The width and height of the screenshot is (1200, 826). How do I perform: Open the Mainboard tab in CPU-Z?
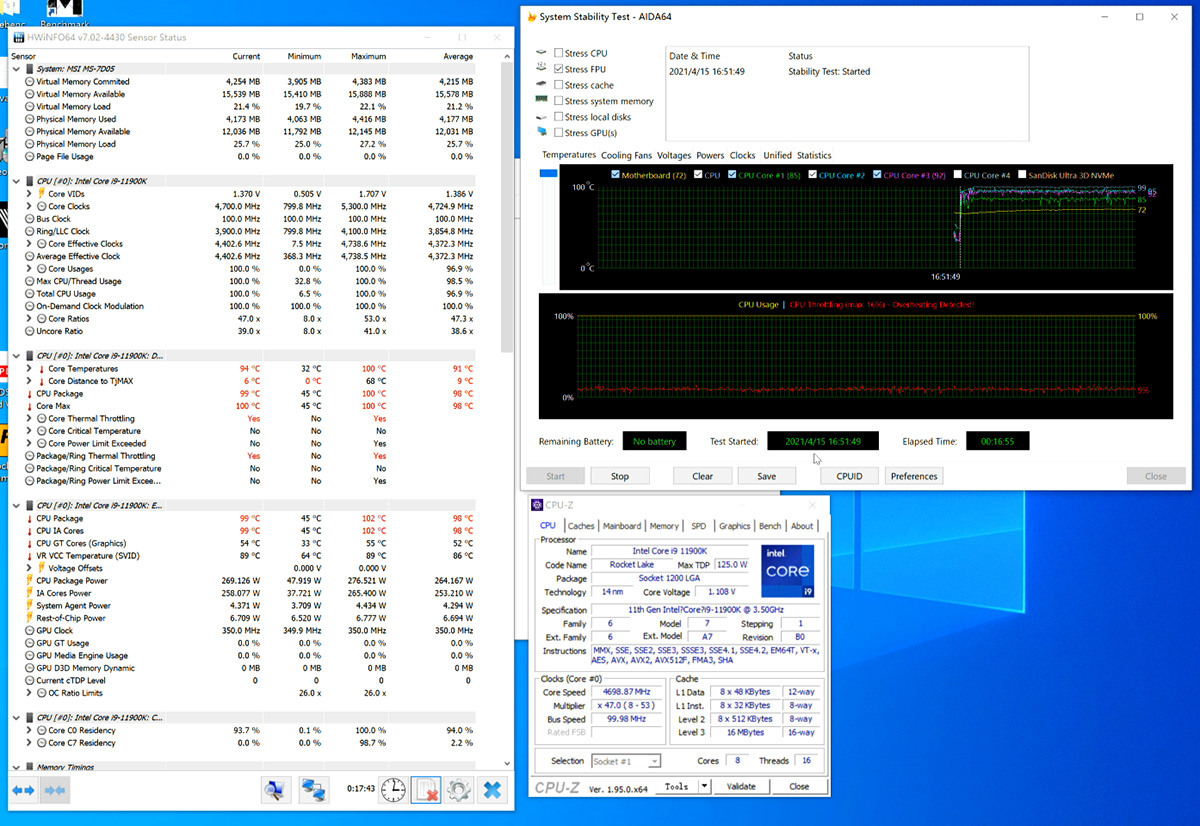(621, 526)
